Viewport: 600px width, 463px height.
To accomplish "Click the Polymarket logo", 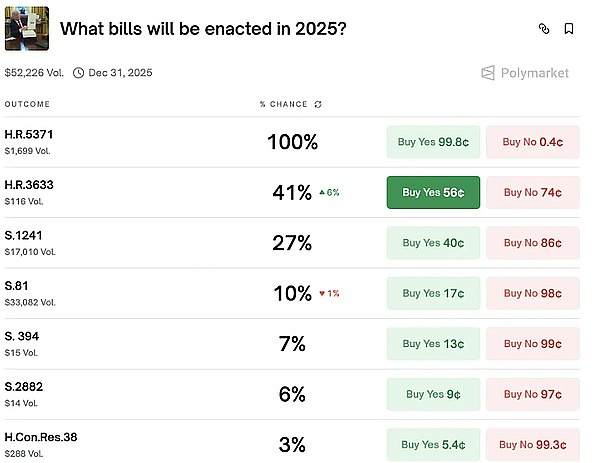I will point(525,73).
